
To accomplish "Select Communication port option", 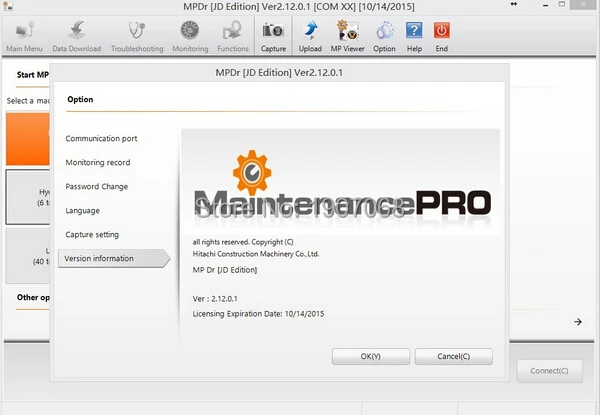I will pos(101,138).
